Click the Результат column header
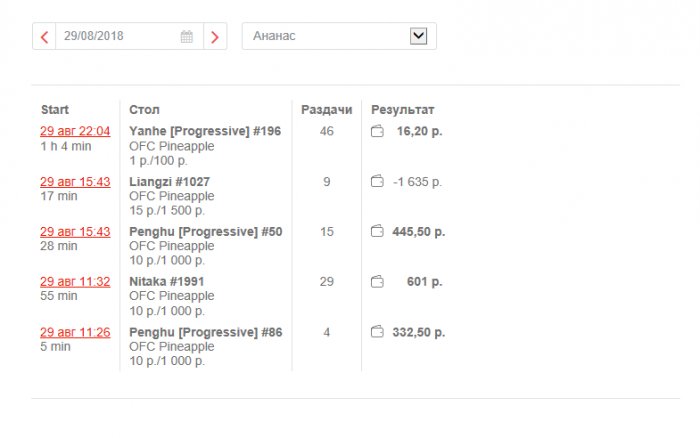 pyautogui.click(x=402, y=109)
